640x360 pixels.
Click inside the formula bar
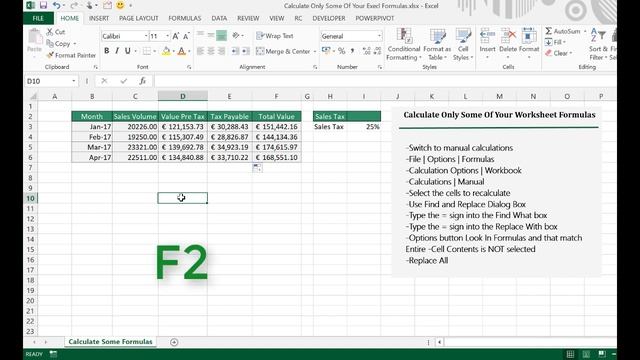pyautogui.click(x=384, y=81)
